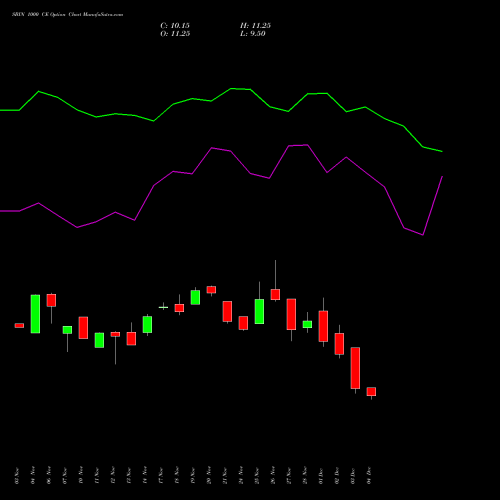
Task: Click the '11 Nov' date label
Action: [97, 476]
